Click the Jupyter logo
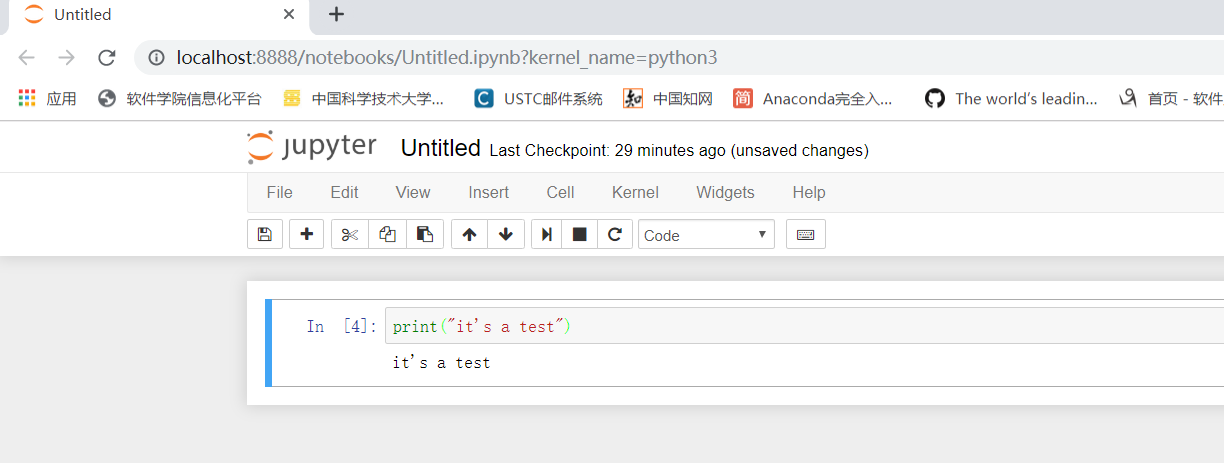Image resolution: width=1224 pixels, height=463 pixels. point(312,147)
